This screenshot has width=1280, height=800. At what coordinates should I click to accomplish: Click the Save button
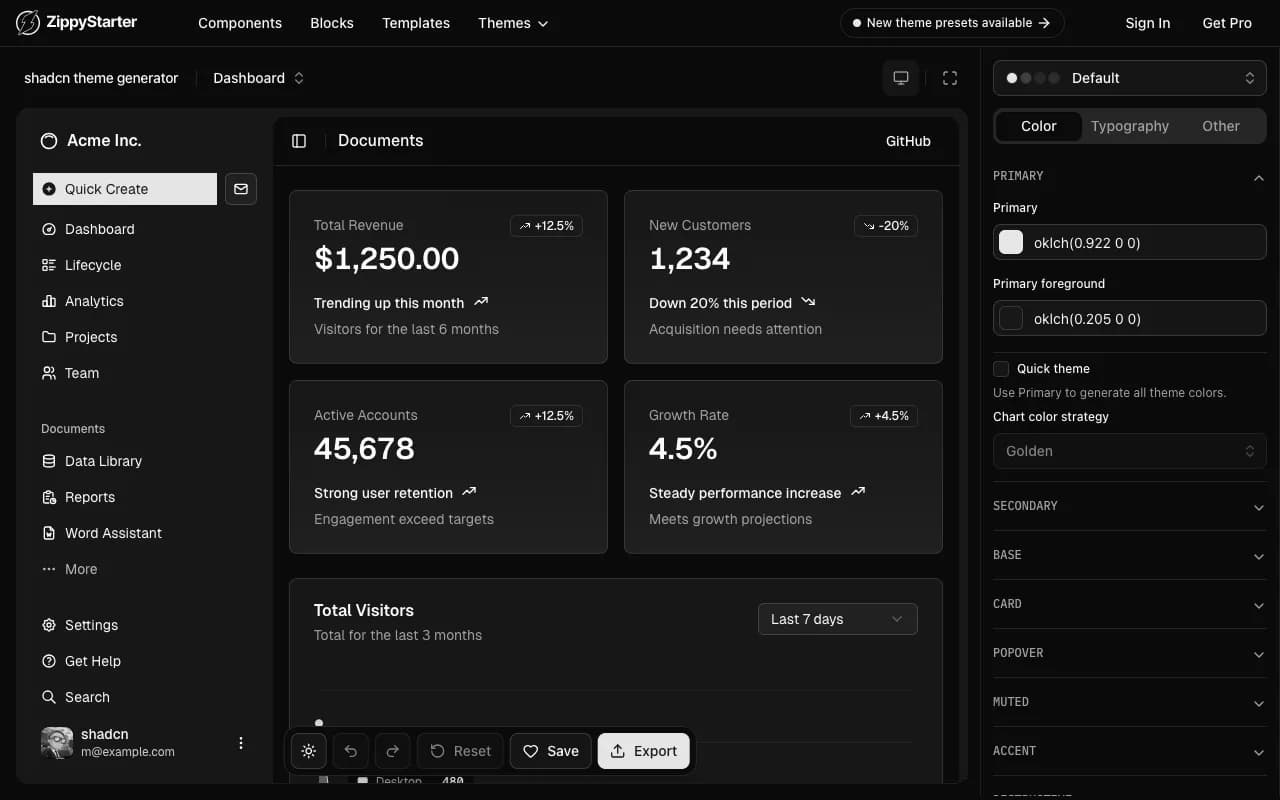tap(550, 751)
